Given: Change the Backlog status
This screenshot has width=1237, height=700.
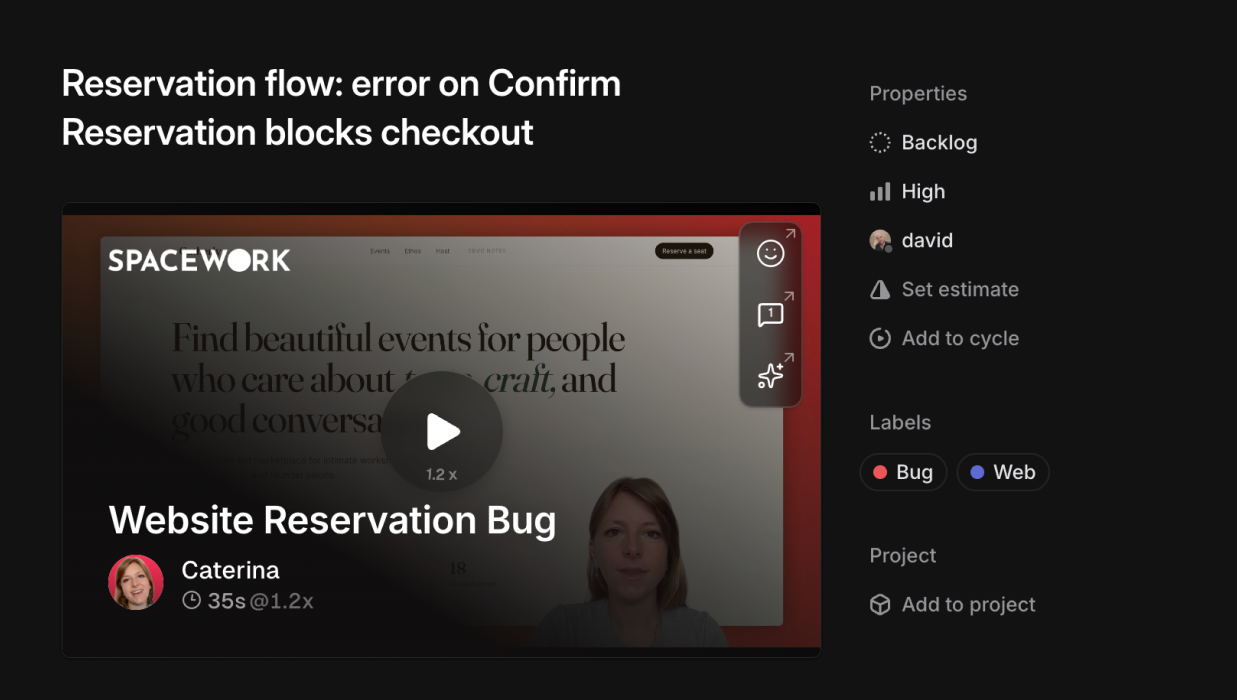Looking at the screenshot, I should pyautogui.click(x=923, y=142).
